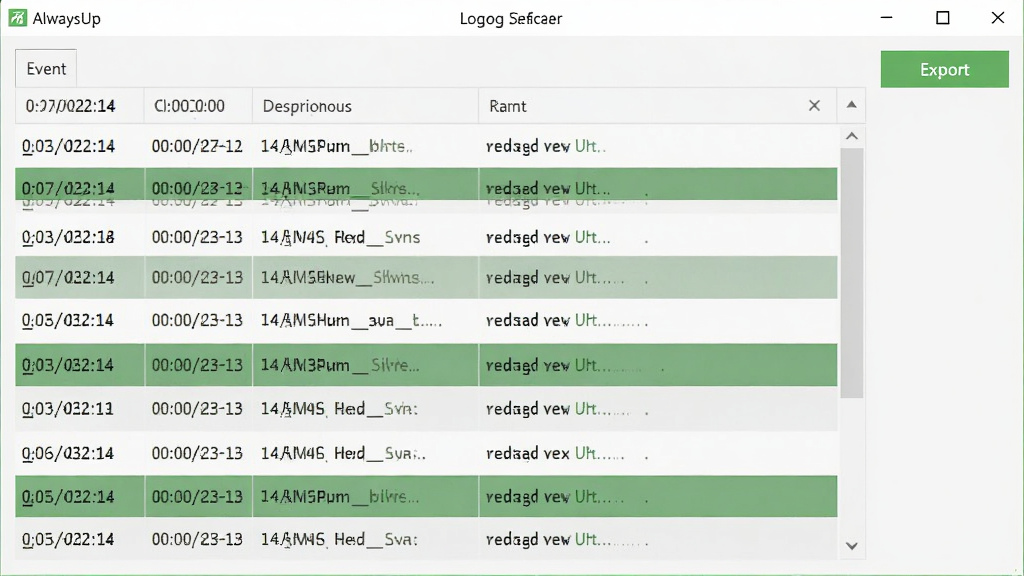Maximize the Logog Seficaer window
This screenshot has width=1024, height=576.
(x=942, y=18)
